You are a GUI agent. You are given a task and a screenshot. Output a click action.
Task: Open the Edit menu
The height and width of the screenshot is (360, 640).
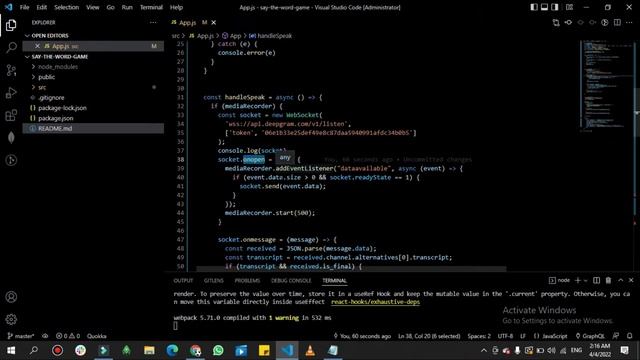coord(42,7)
